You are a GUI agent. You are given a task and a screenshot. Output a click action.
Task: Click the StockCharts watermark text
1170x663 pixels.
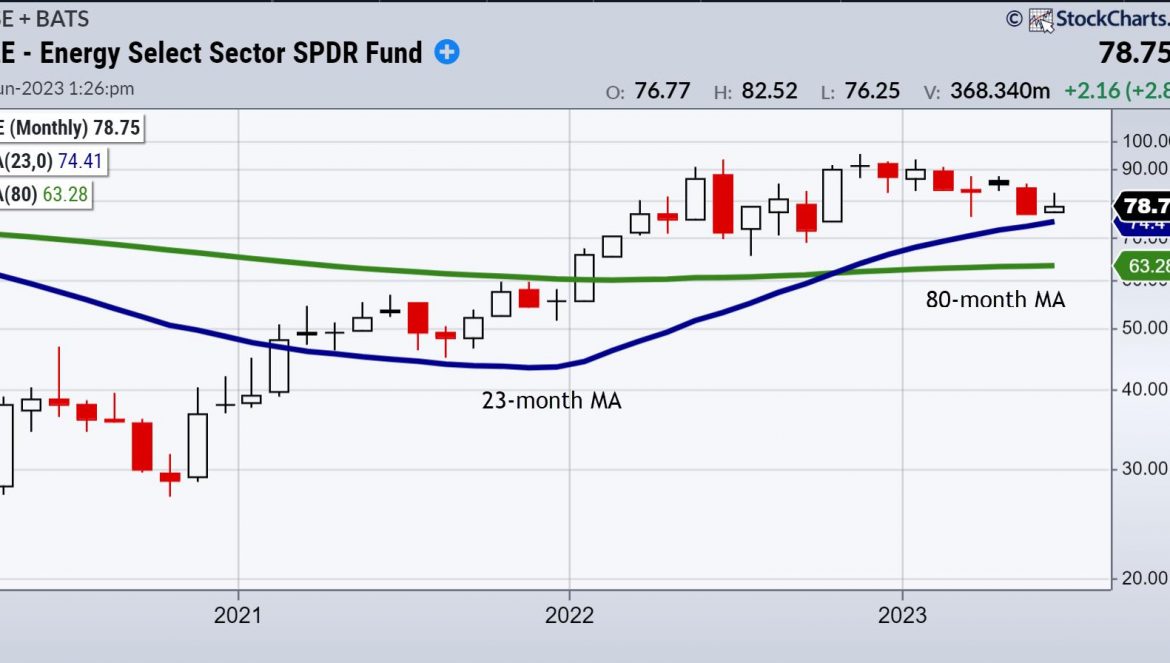click(1113, 19)
